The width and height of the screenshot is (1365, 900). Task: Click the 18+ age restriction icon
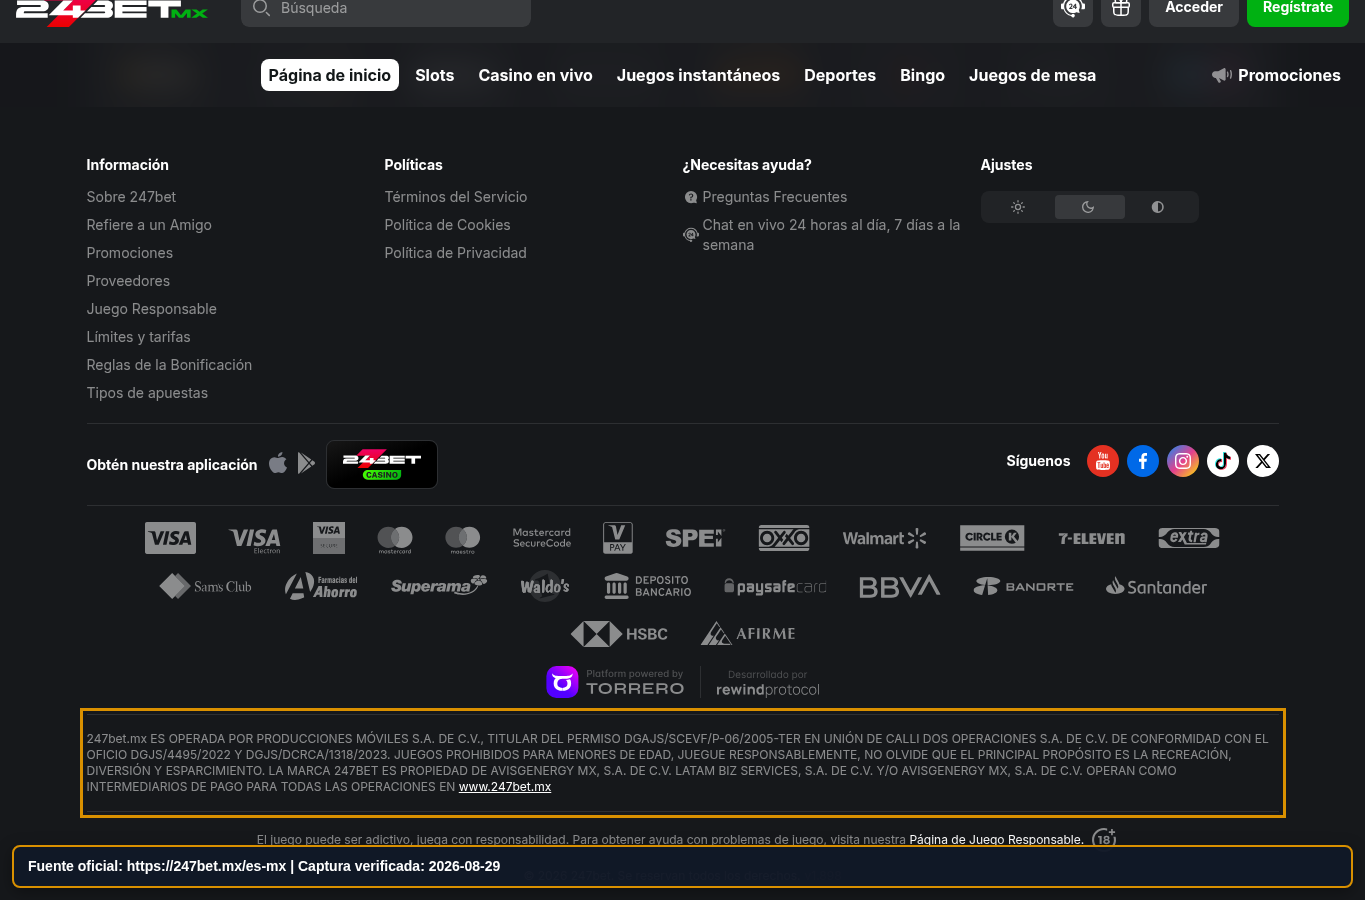coord(1104,838)
